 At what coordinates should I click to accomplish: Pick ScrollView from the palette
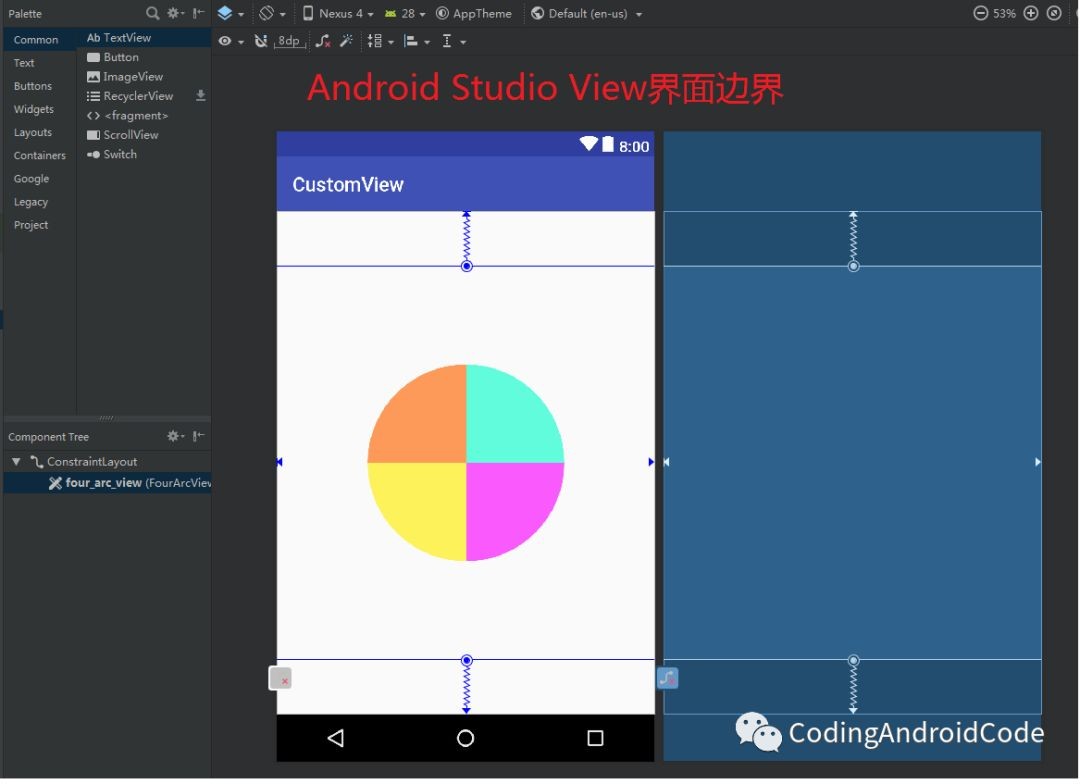point(145,135)
